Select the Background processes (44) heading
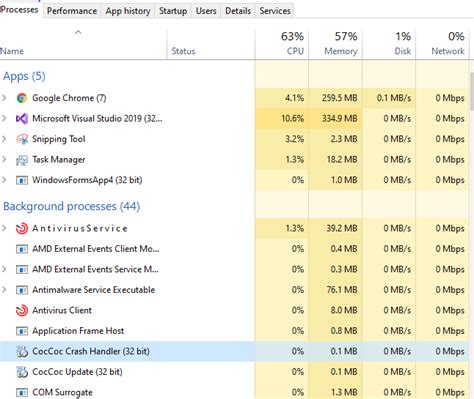This screenshot has height=399, width=474. pos(71,206)
